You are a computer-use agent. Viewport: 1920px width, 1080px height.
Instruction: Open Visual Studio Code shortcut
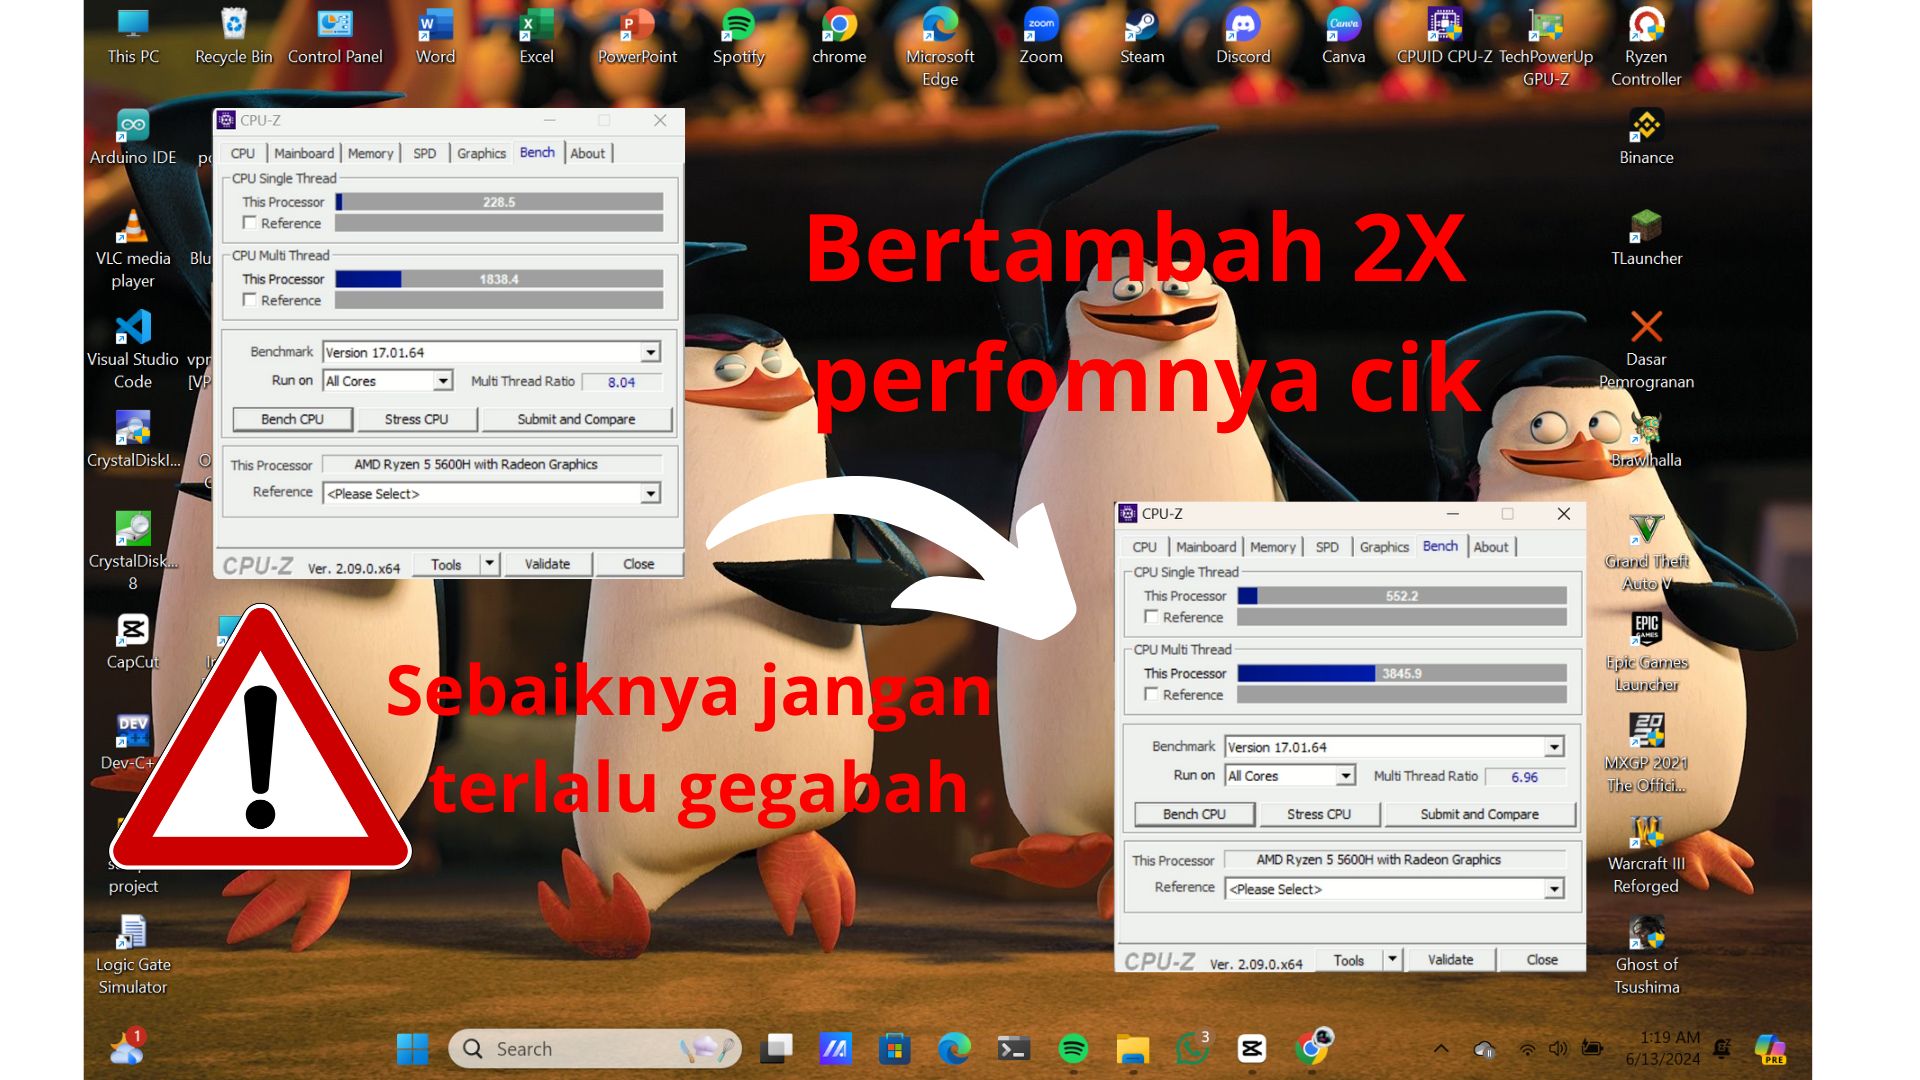point(133,328)
